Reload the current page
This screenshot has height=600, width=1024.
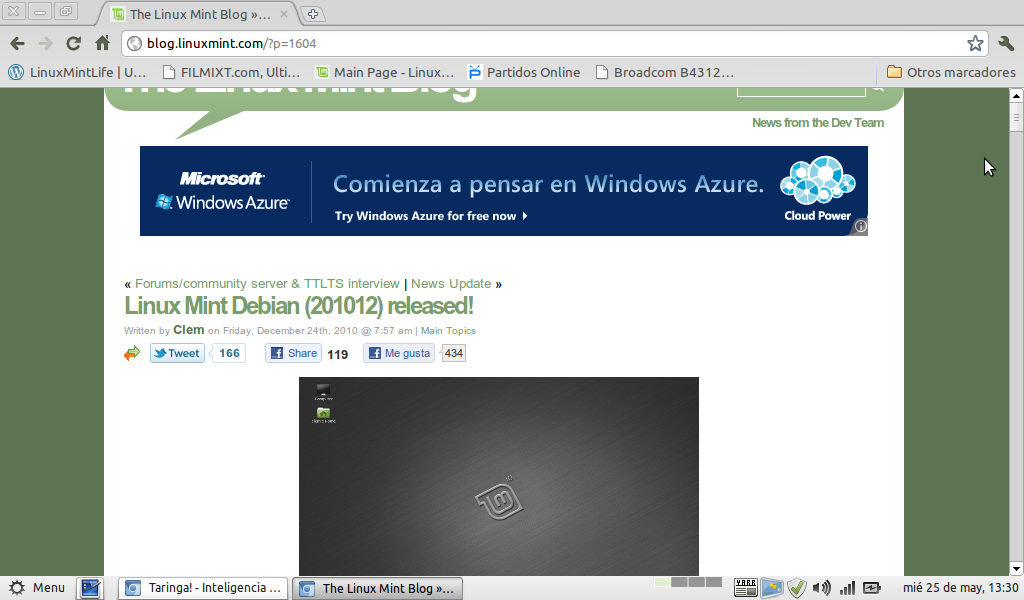point(73,44)
